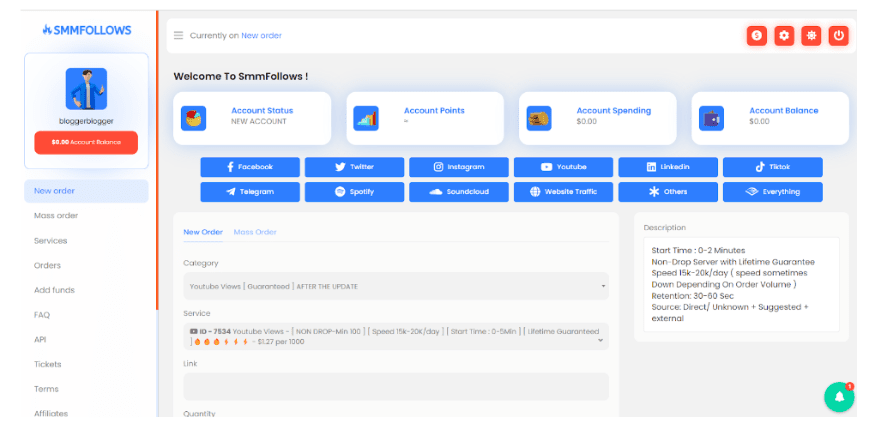Click the 'Start Time : 0-2 Minutes' text
This screenshot has height=434, width=876.
[x=698, y=250]
